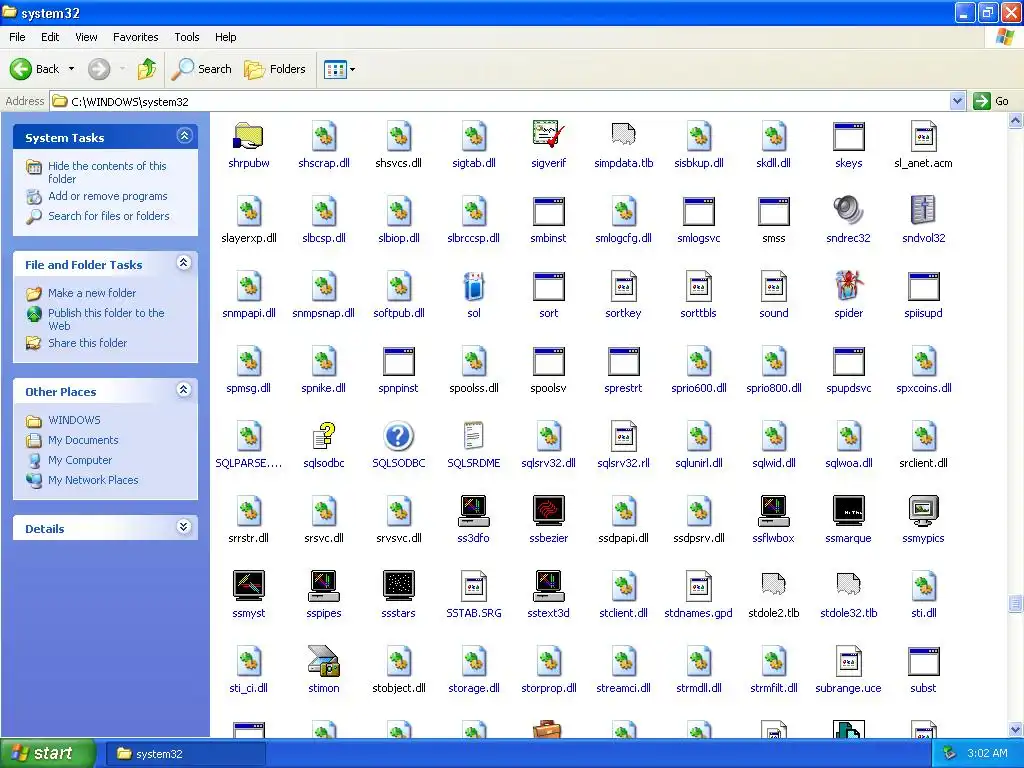Select the subrange.uce file icon
Viewport: 1024px width, 768px height.
click(848, 661)
